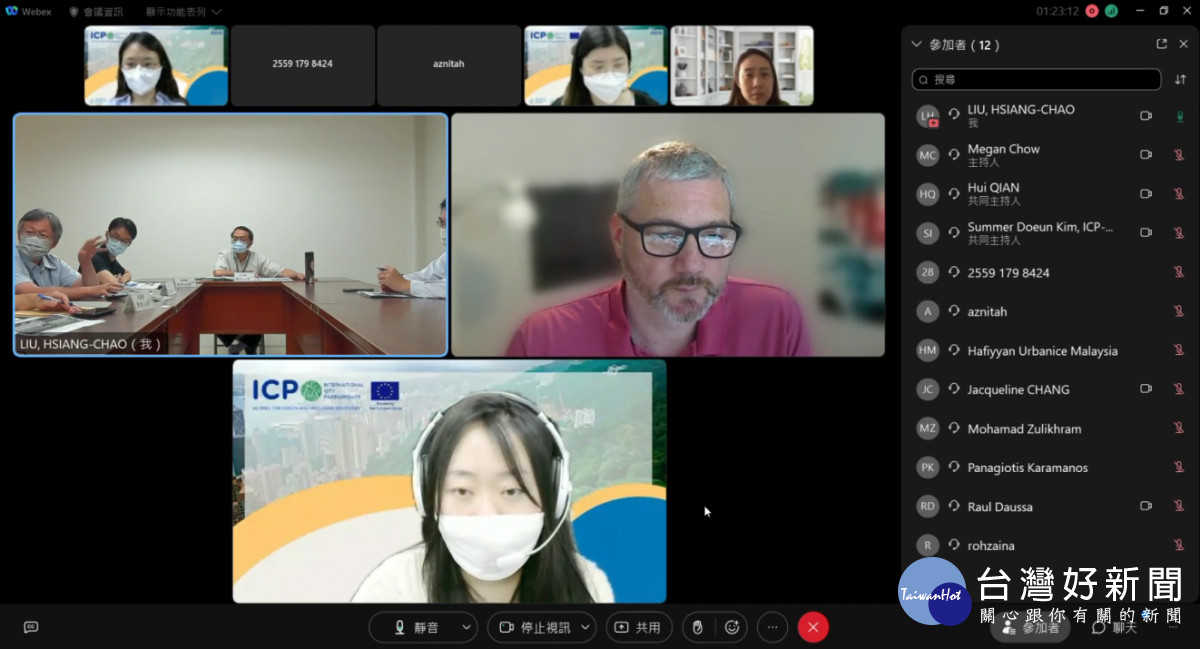Click the RD avatar for Raul Daussa

click(928, 506)
